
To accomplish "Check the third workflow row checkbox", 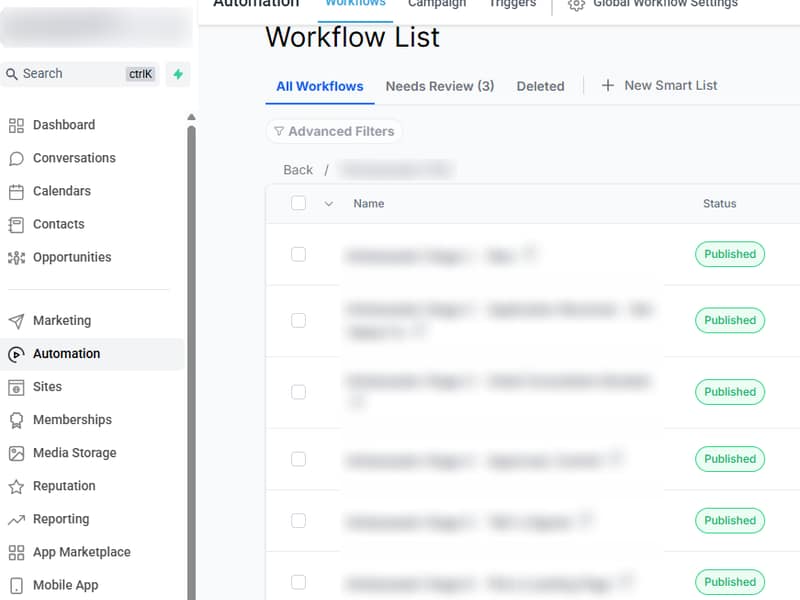I will 298,392.
